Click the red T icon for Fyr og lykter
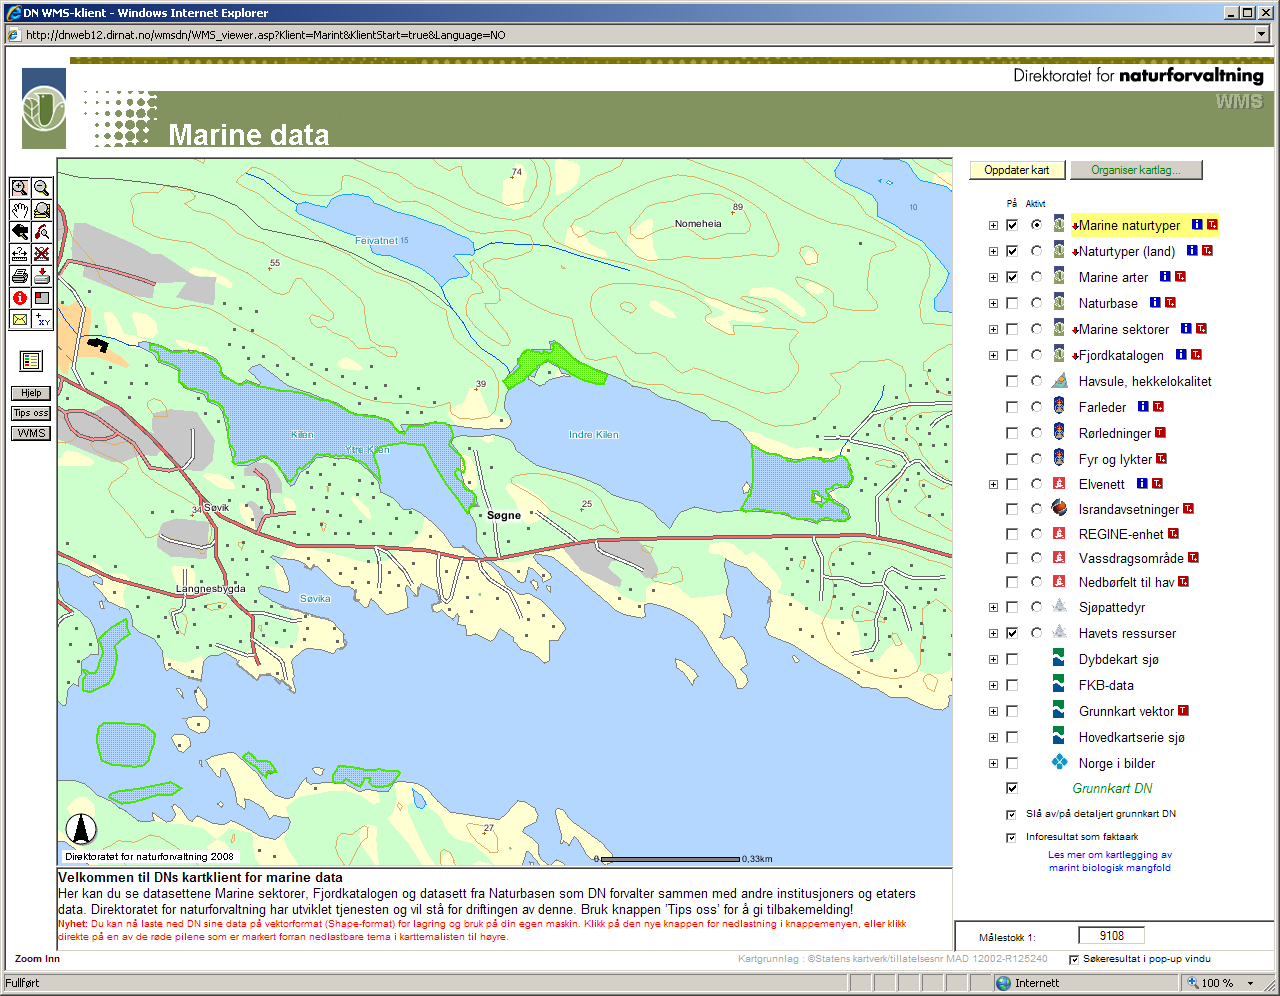The width and height of the screenshot is (1280, 996). pos(1161,459)
